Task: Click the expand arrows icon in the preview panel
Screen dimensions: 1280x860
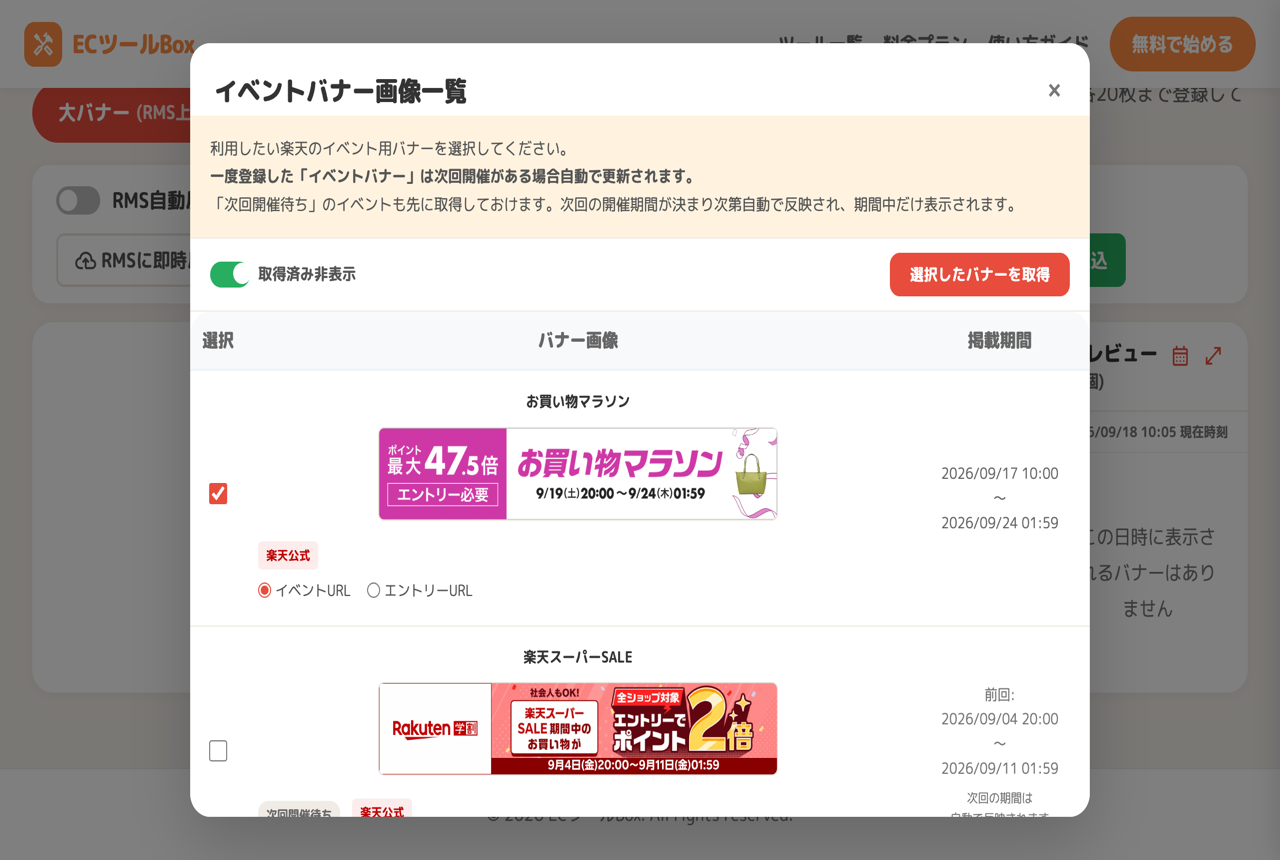Action: [x=1213, y=355]
